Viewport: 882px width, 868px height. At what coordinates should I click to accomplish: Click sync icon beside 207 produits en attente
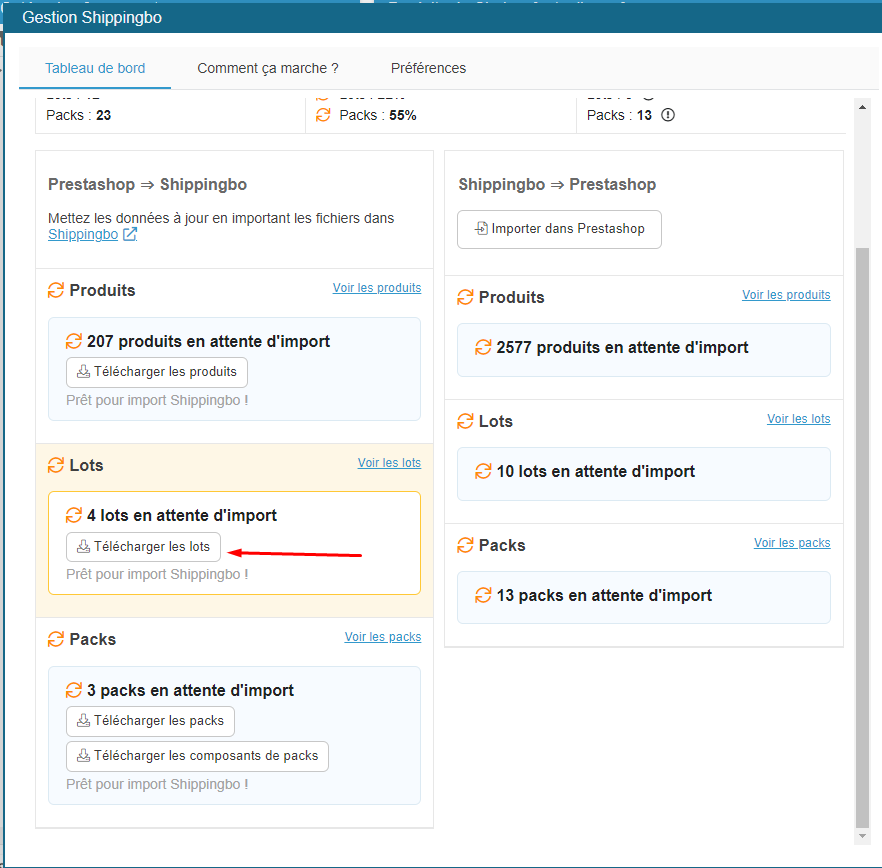pos(74,341)
